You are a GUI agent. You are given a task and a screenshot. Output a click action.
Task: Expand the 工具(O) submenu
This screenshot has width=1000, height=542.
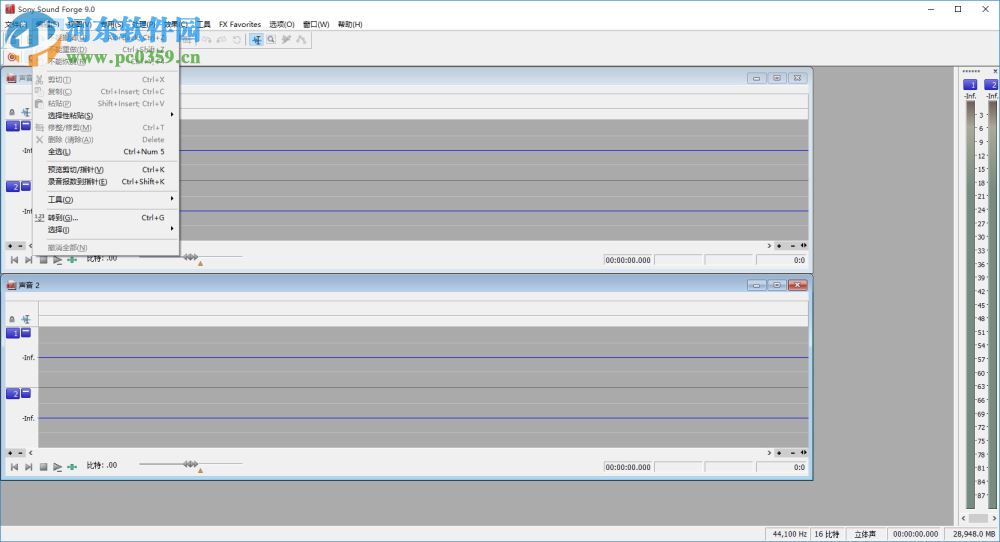tap(106, 200)
